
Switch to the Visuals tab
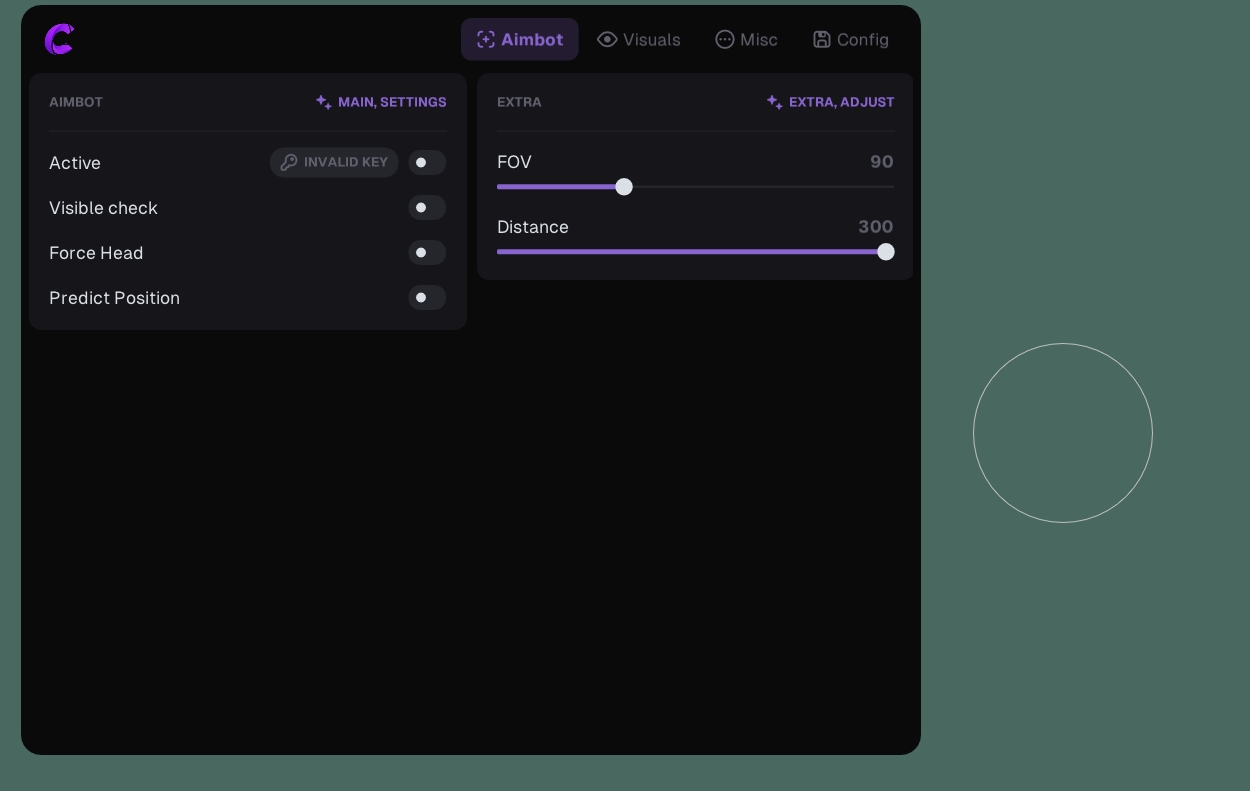click(x=639, y=39)
